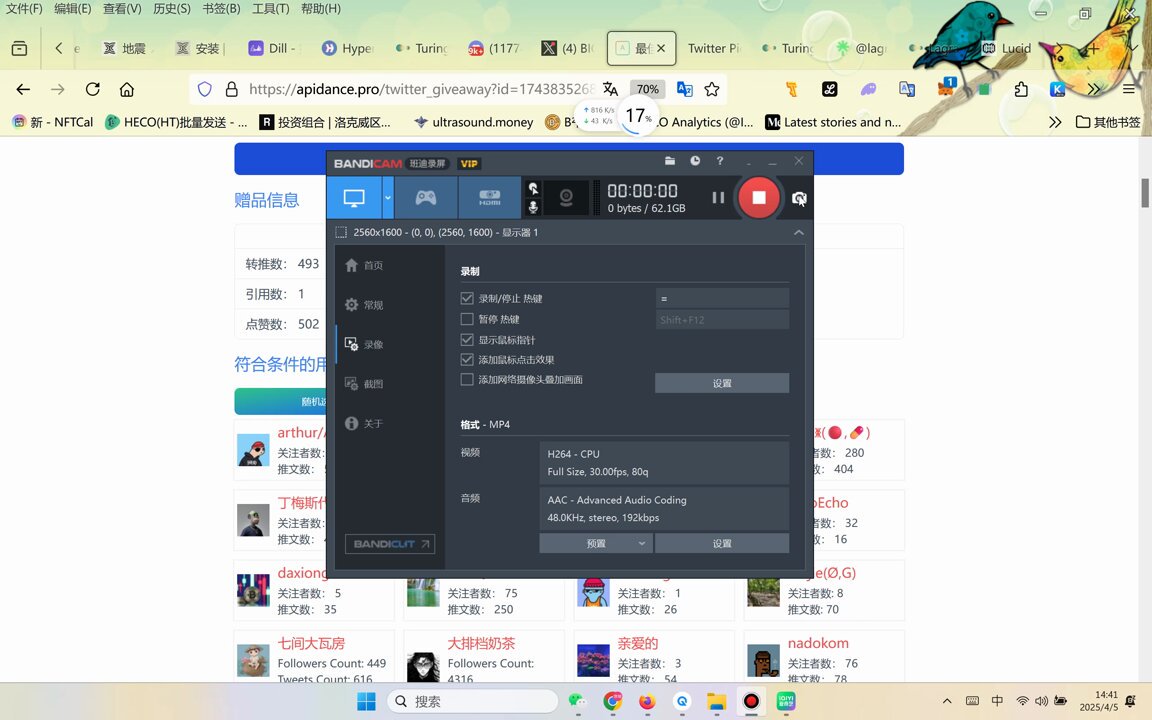Open 关于 tab in Bandicam sidebar
This screenshot has height=720, width=1152.
point(364,423)
